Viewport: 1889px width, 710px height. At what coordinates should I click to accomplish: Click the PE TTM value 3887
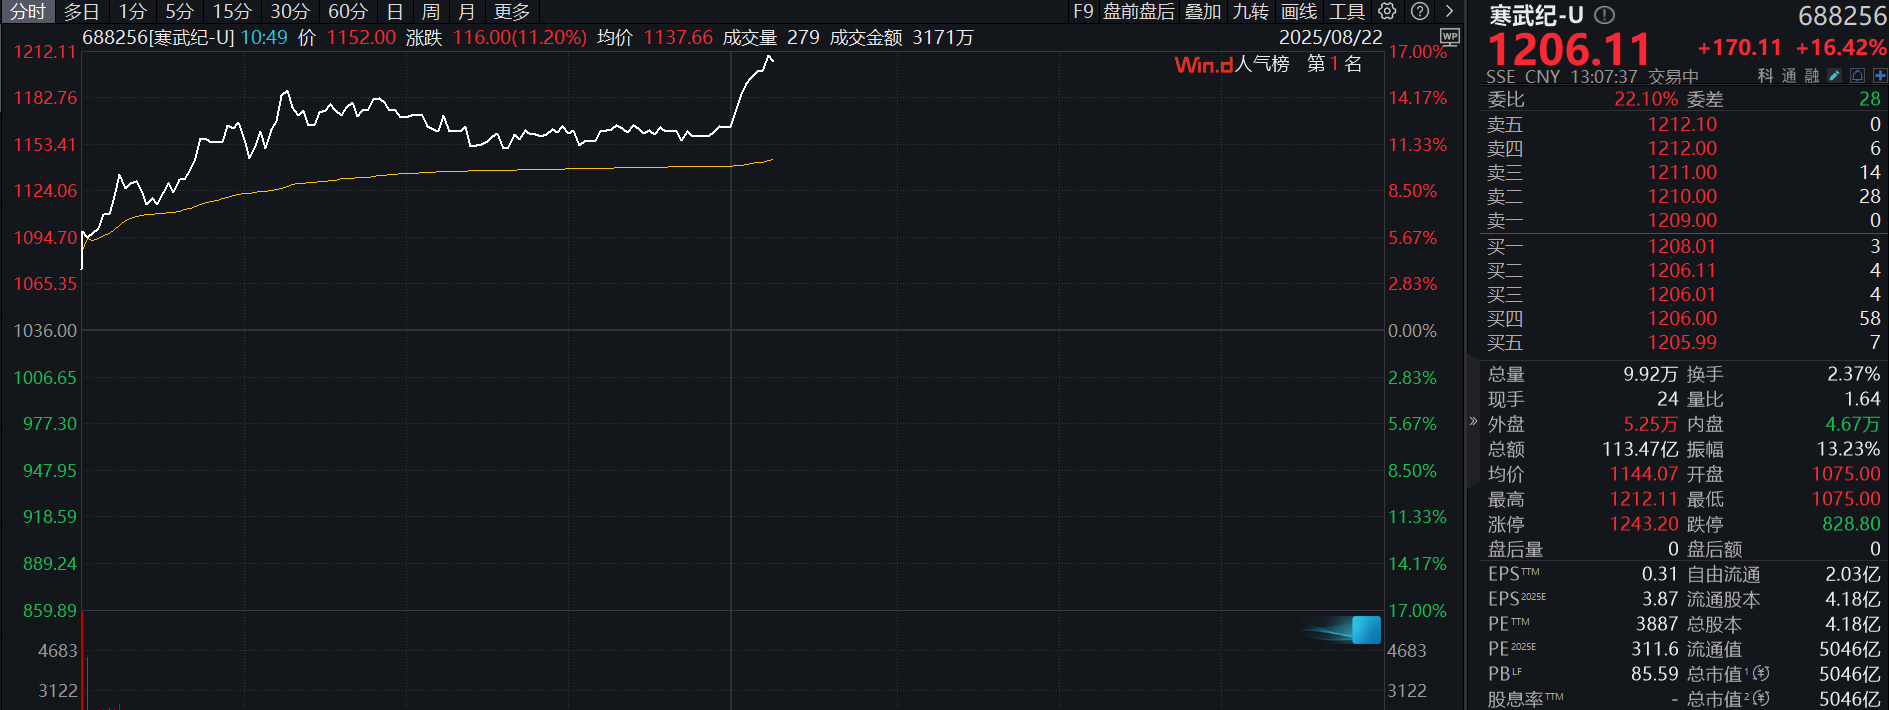[x=1657, y=624]
